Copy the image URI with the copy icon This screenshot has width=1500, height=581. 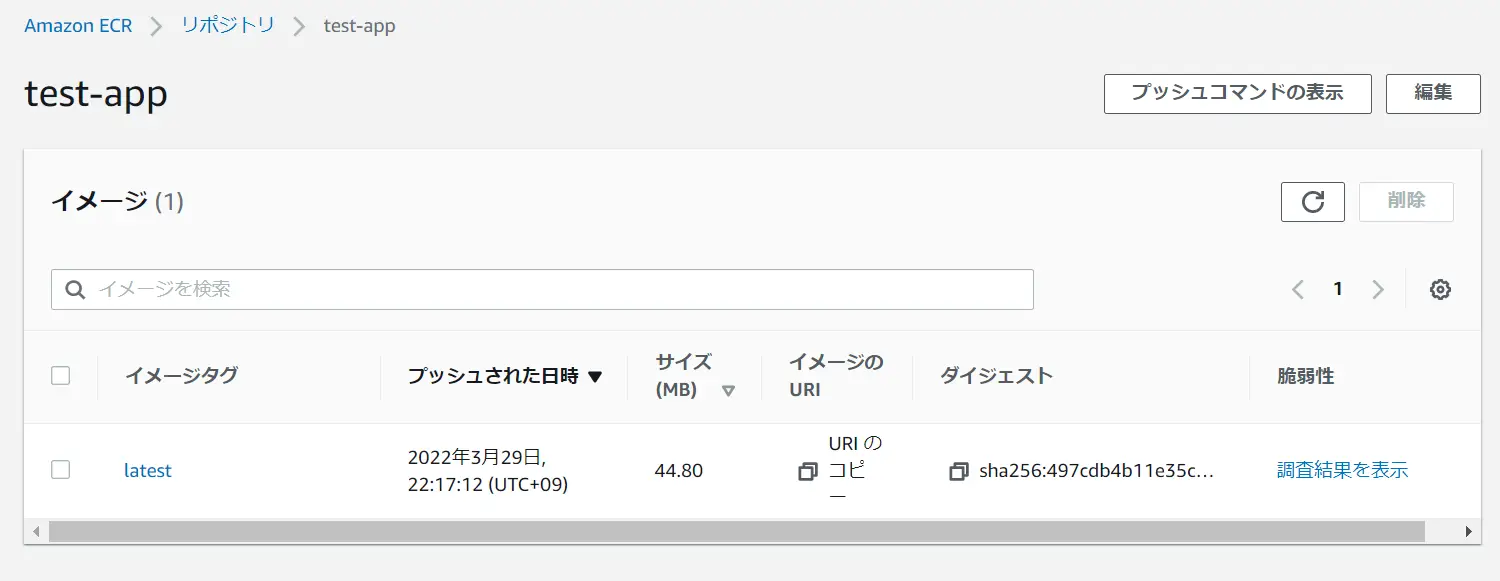point(808,471)
